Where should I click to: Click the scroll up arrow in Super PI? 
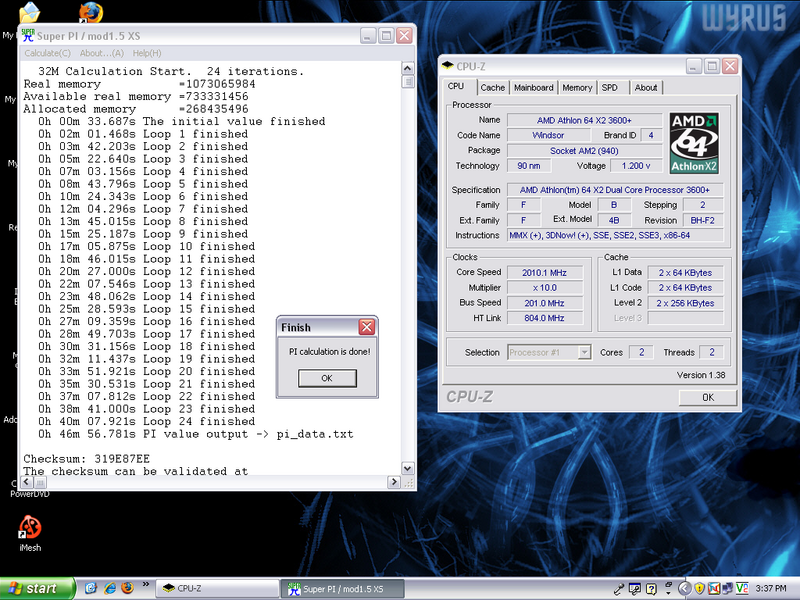pos(408,68)
